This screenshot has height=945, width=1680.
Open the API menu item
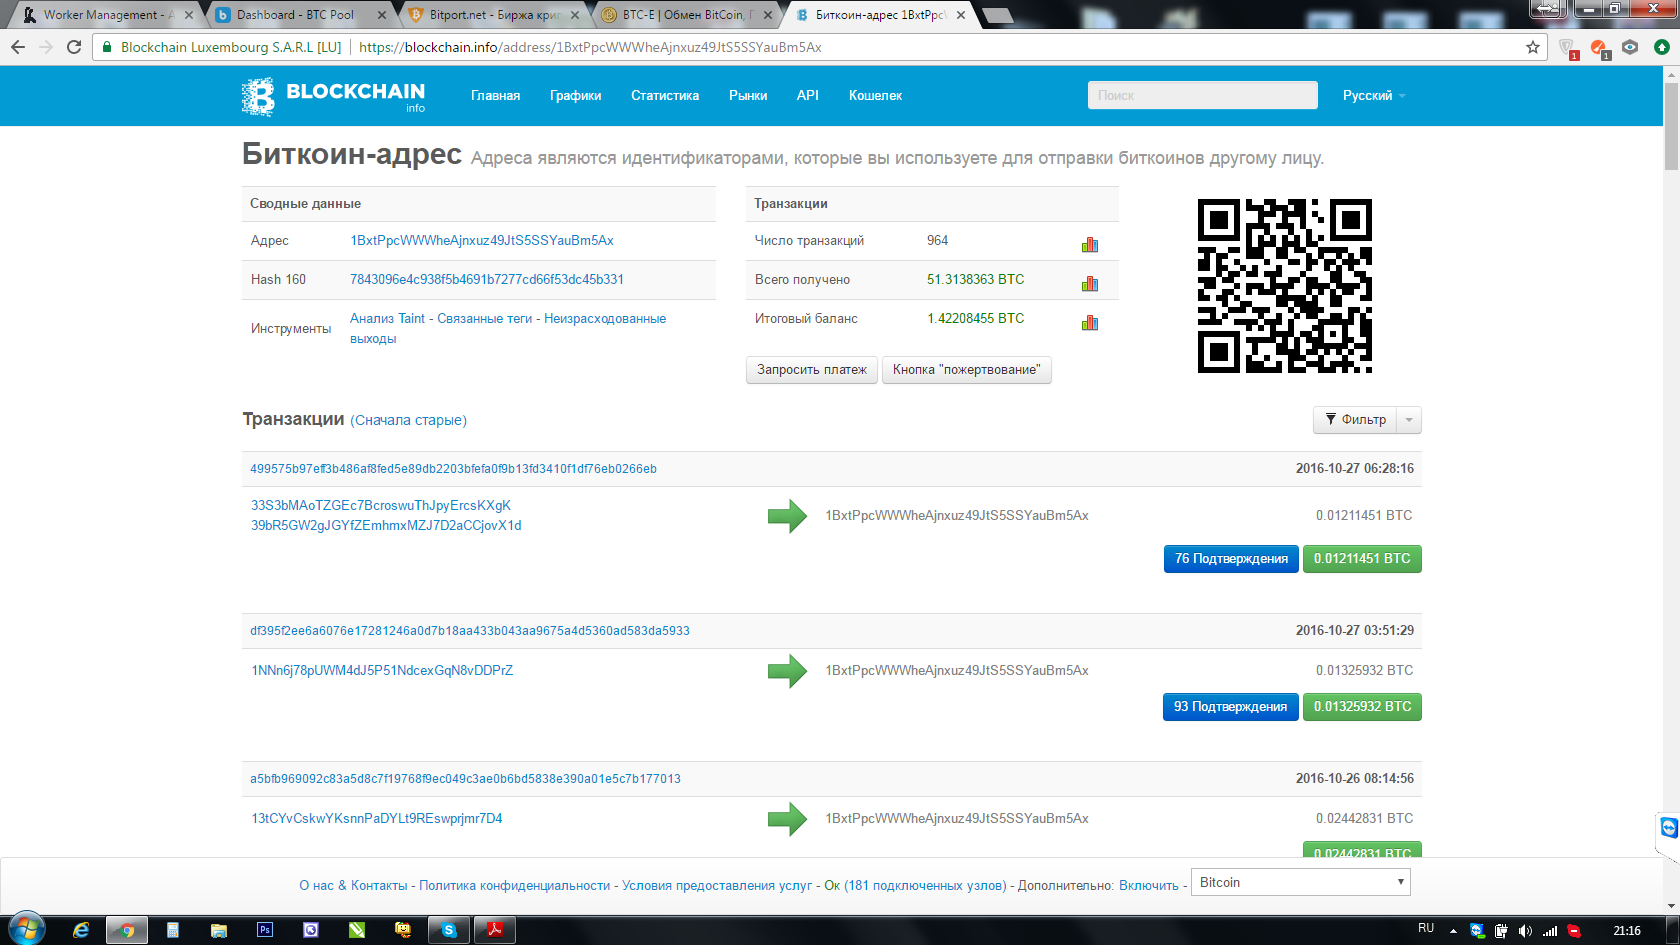click(808, 96)
